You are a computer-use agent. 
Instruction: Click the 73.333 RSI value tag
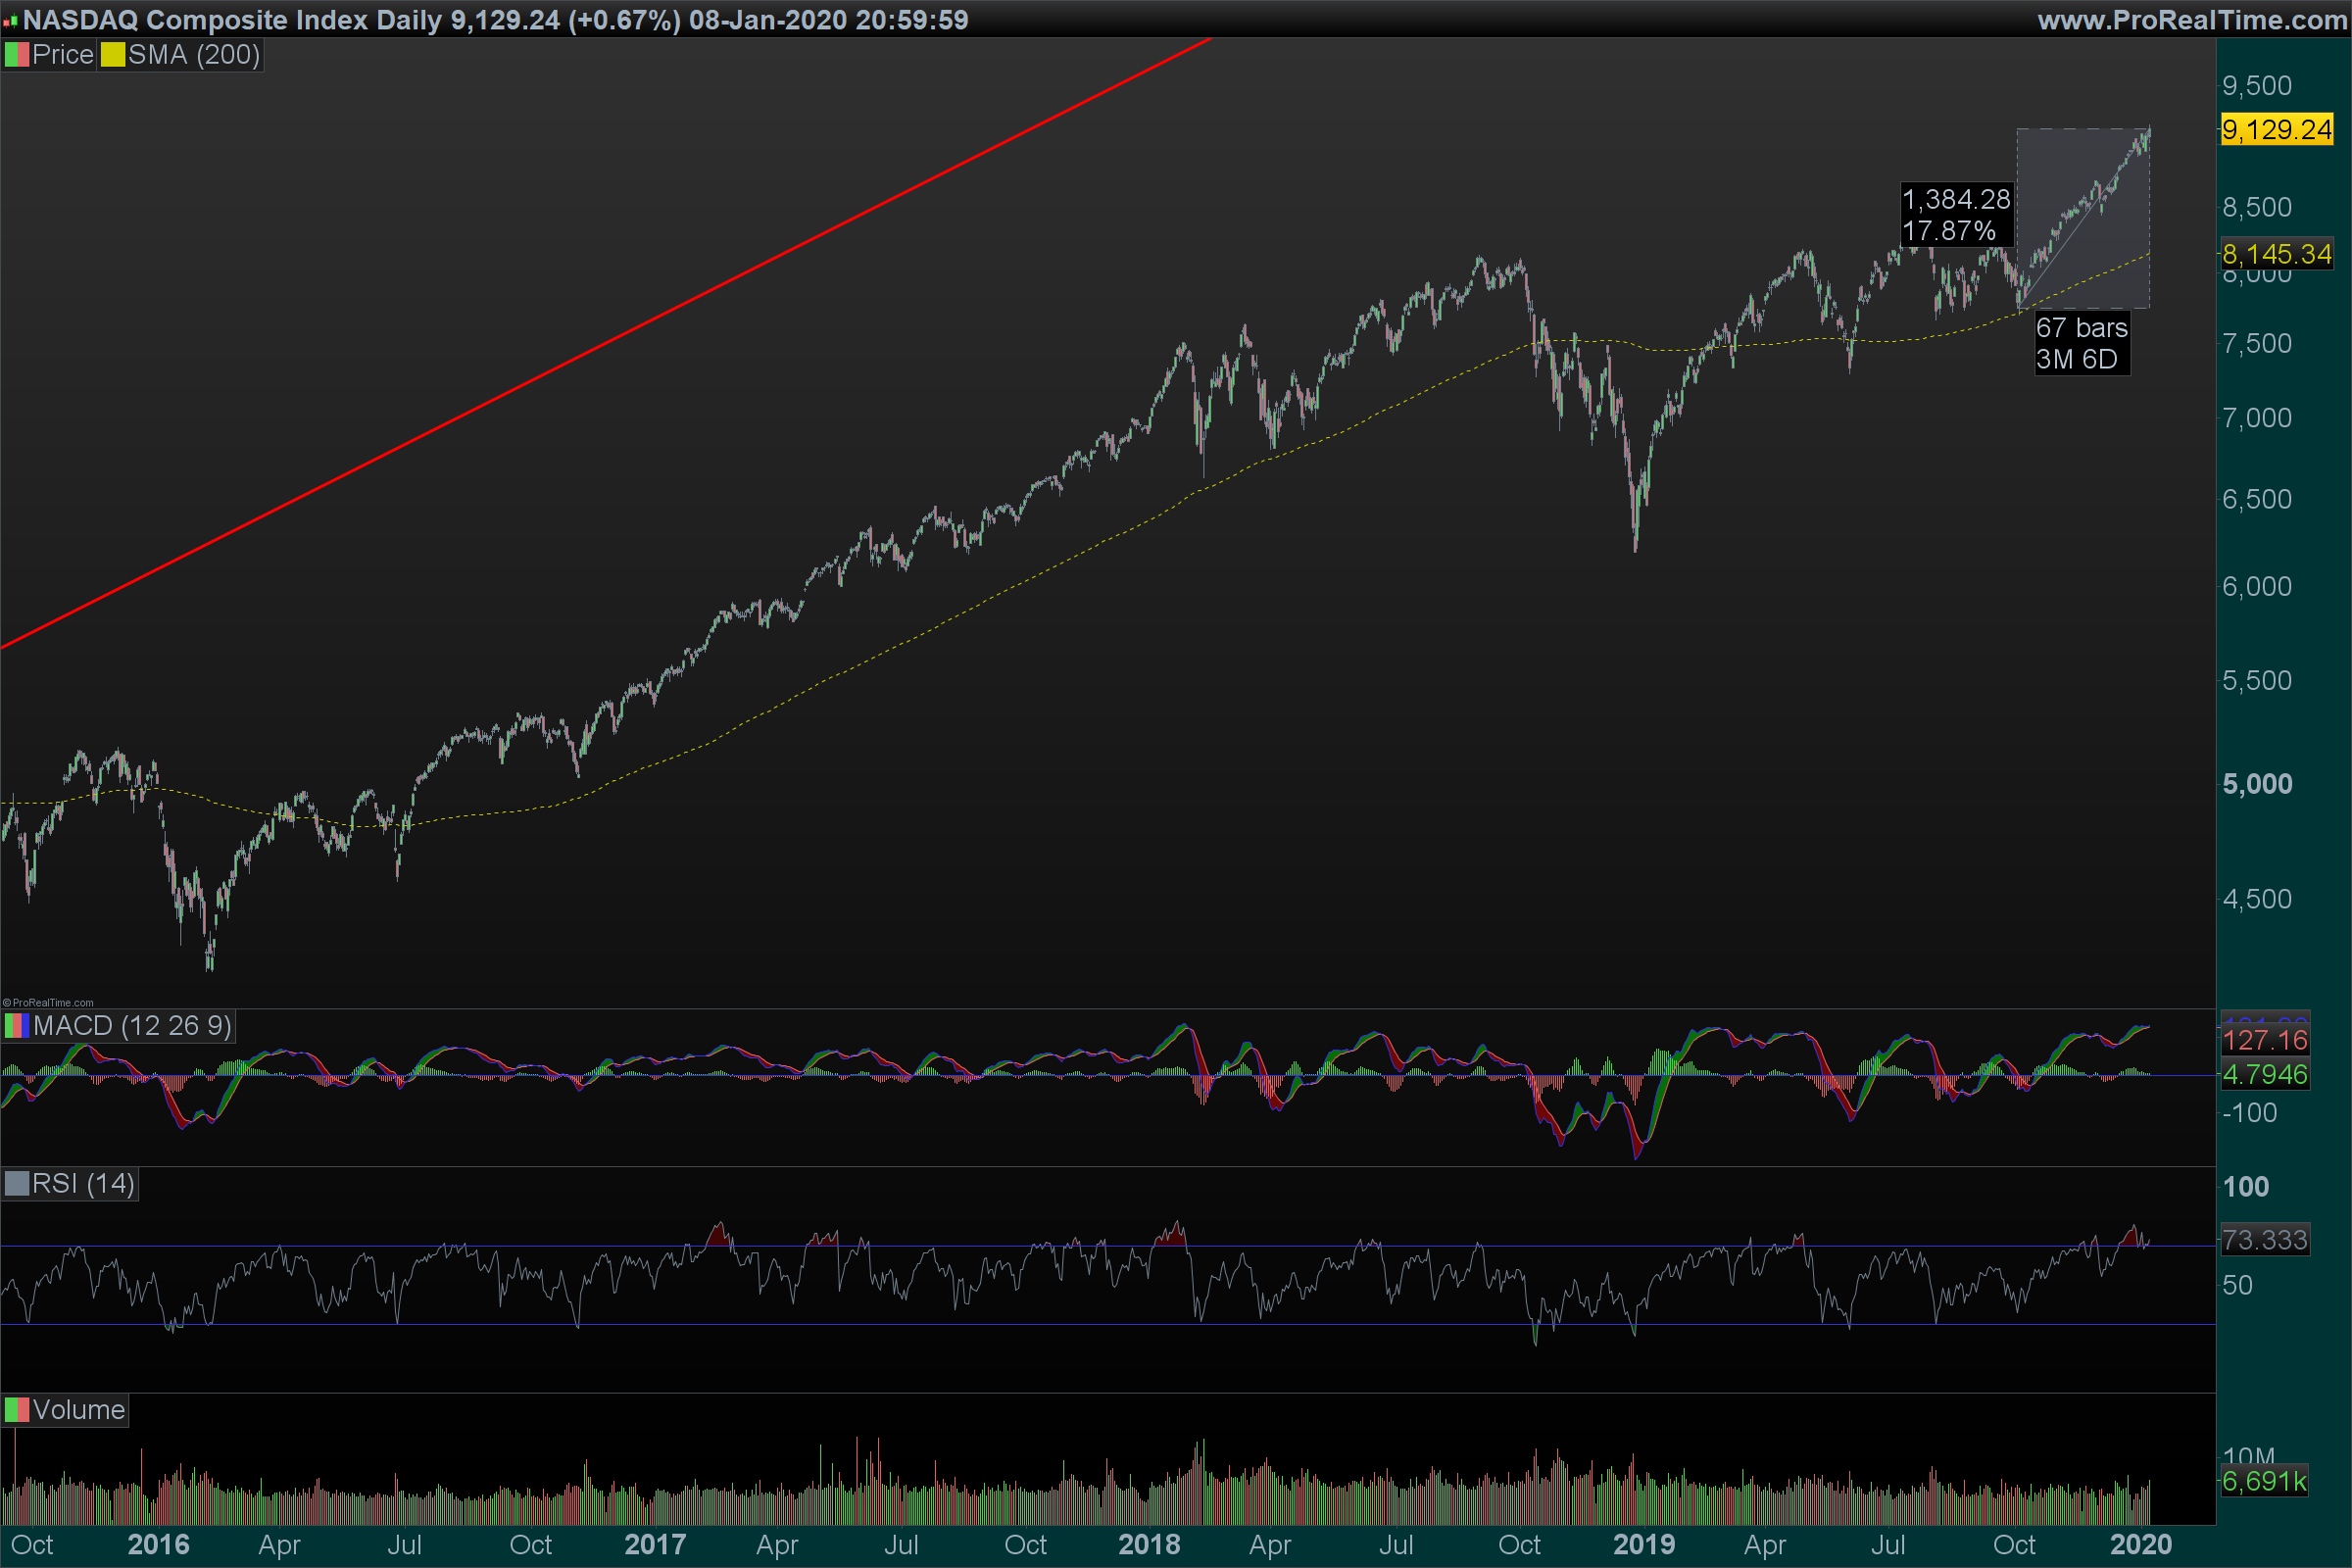pyautogui.click(x=2264, y=1240)
